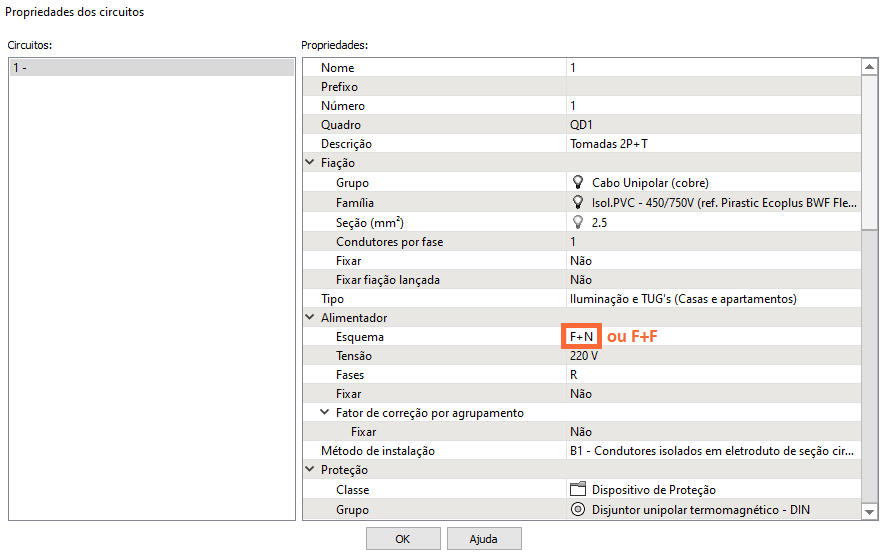The height and width of the screenshot is (558, 886).
Task: Collapse Fator de correção por agrupamento
Action: 325,413
